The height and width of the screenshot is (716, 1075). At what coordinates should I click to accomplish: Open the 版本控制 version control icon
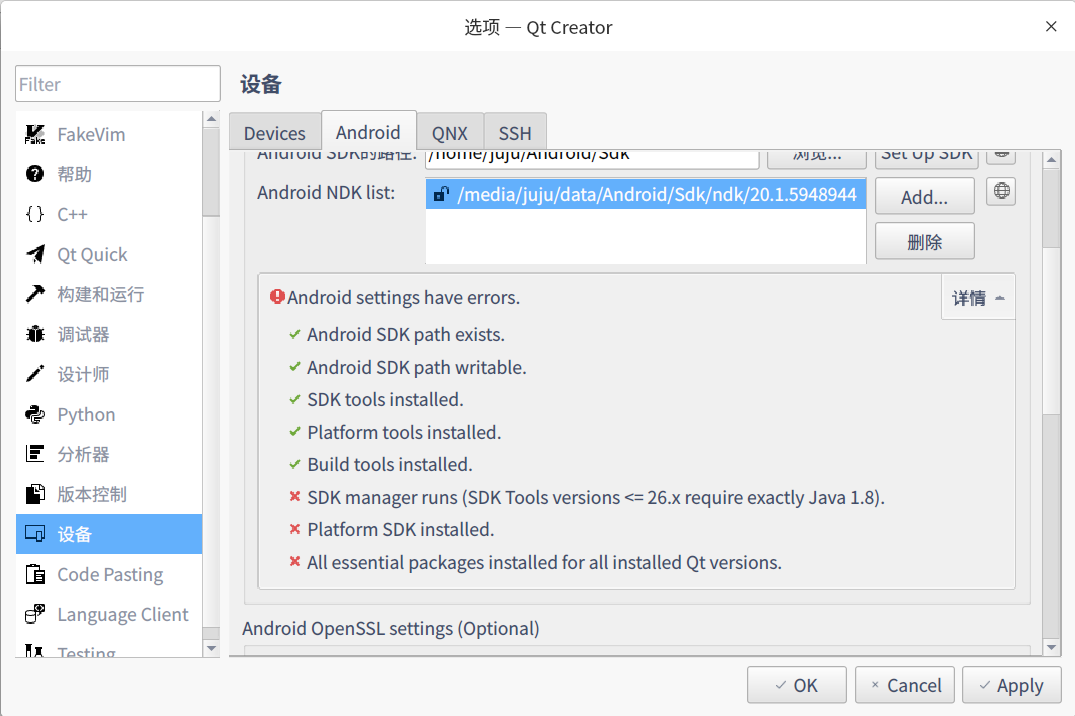coord(35,494)
